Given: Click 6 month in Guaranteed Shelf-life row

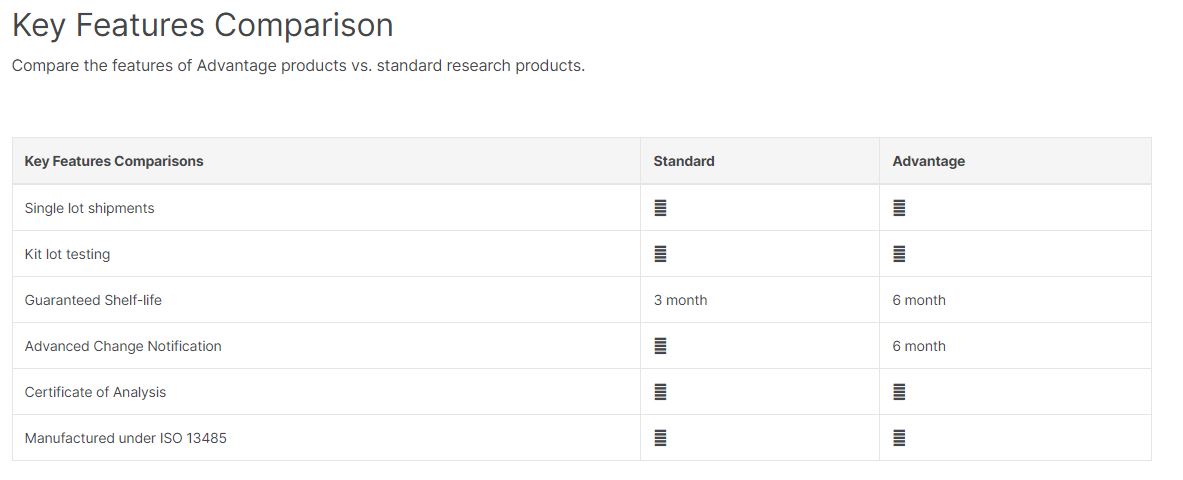Looking at the screenshot, I should [919, 300].
